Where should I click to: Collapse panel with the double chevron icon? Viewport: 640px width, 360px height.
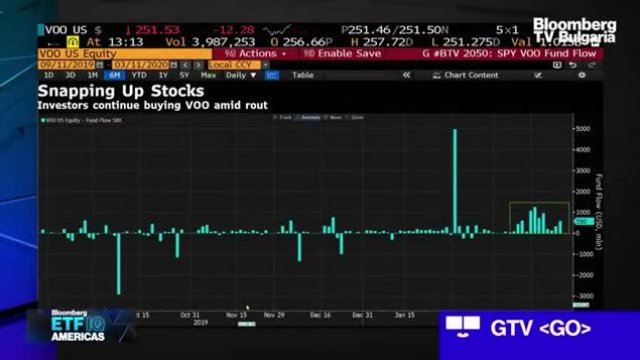(407, 75)
